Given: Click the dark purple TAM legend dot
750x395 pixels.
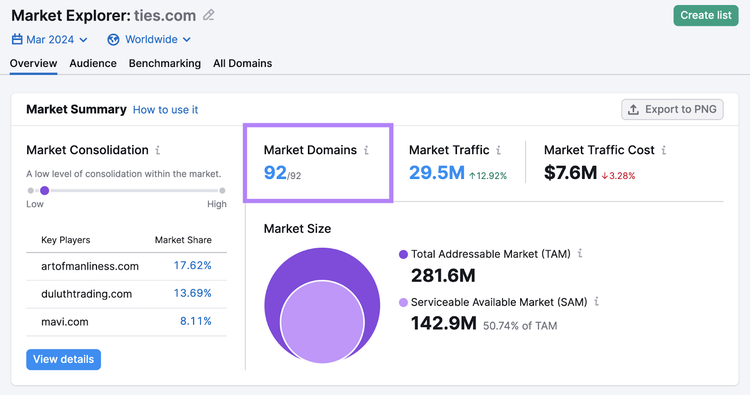Looking at the screenshot, I should 403,254.
